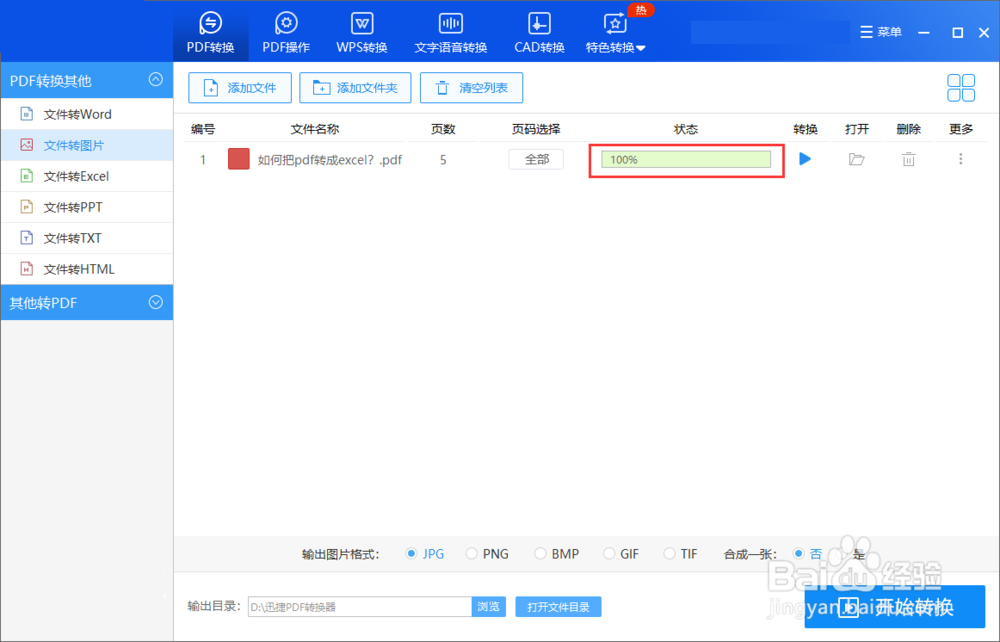Open the 菜单 menu
The image size is (1000, 642).
[x=880, y=31]
